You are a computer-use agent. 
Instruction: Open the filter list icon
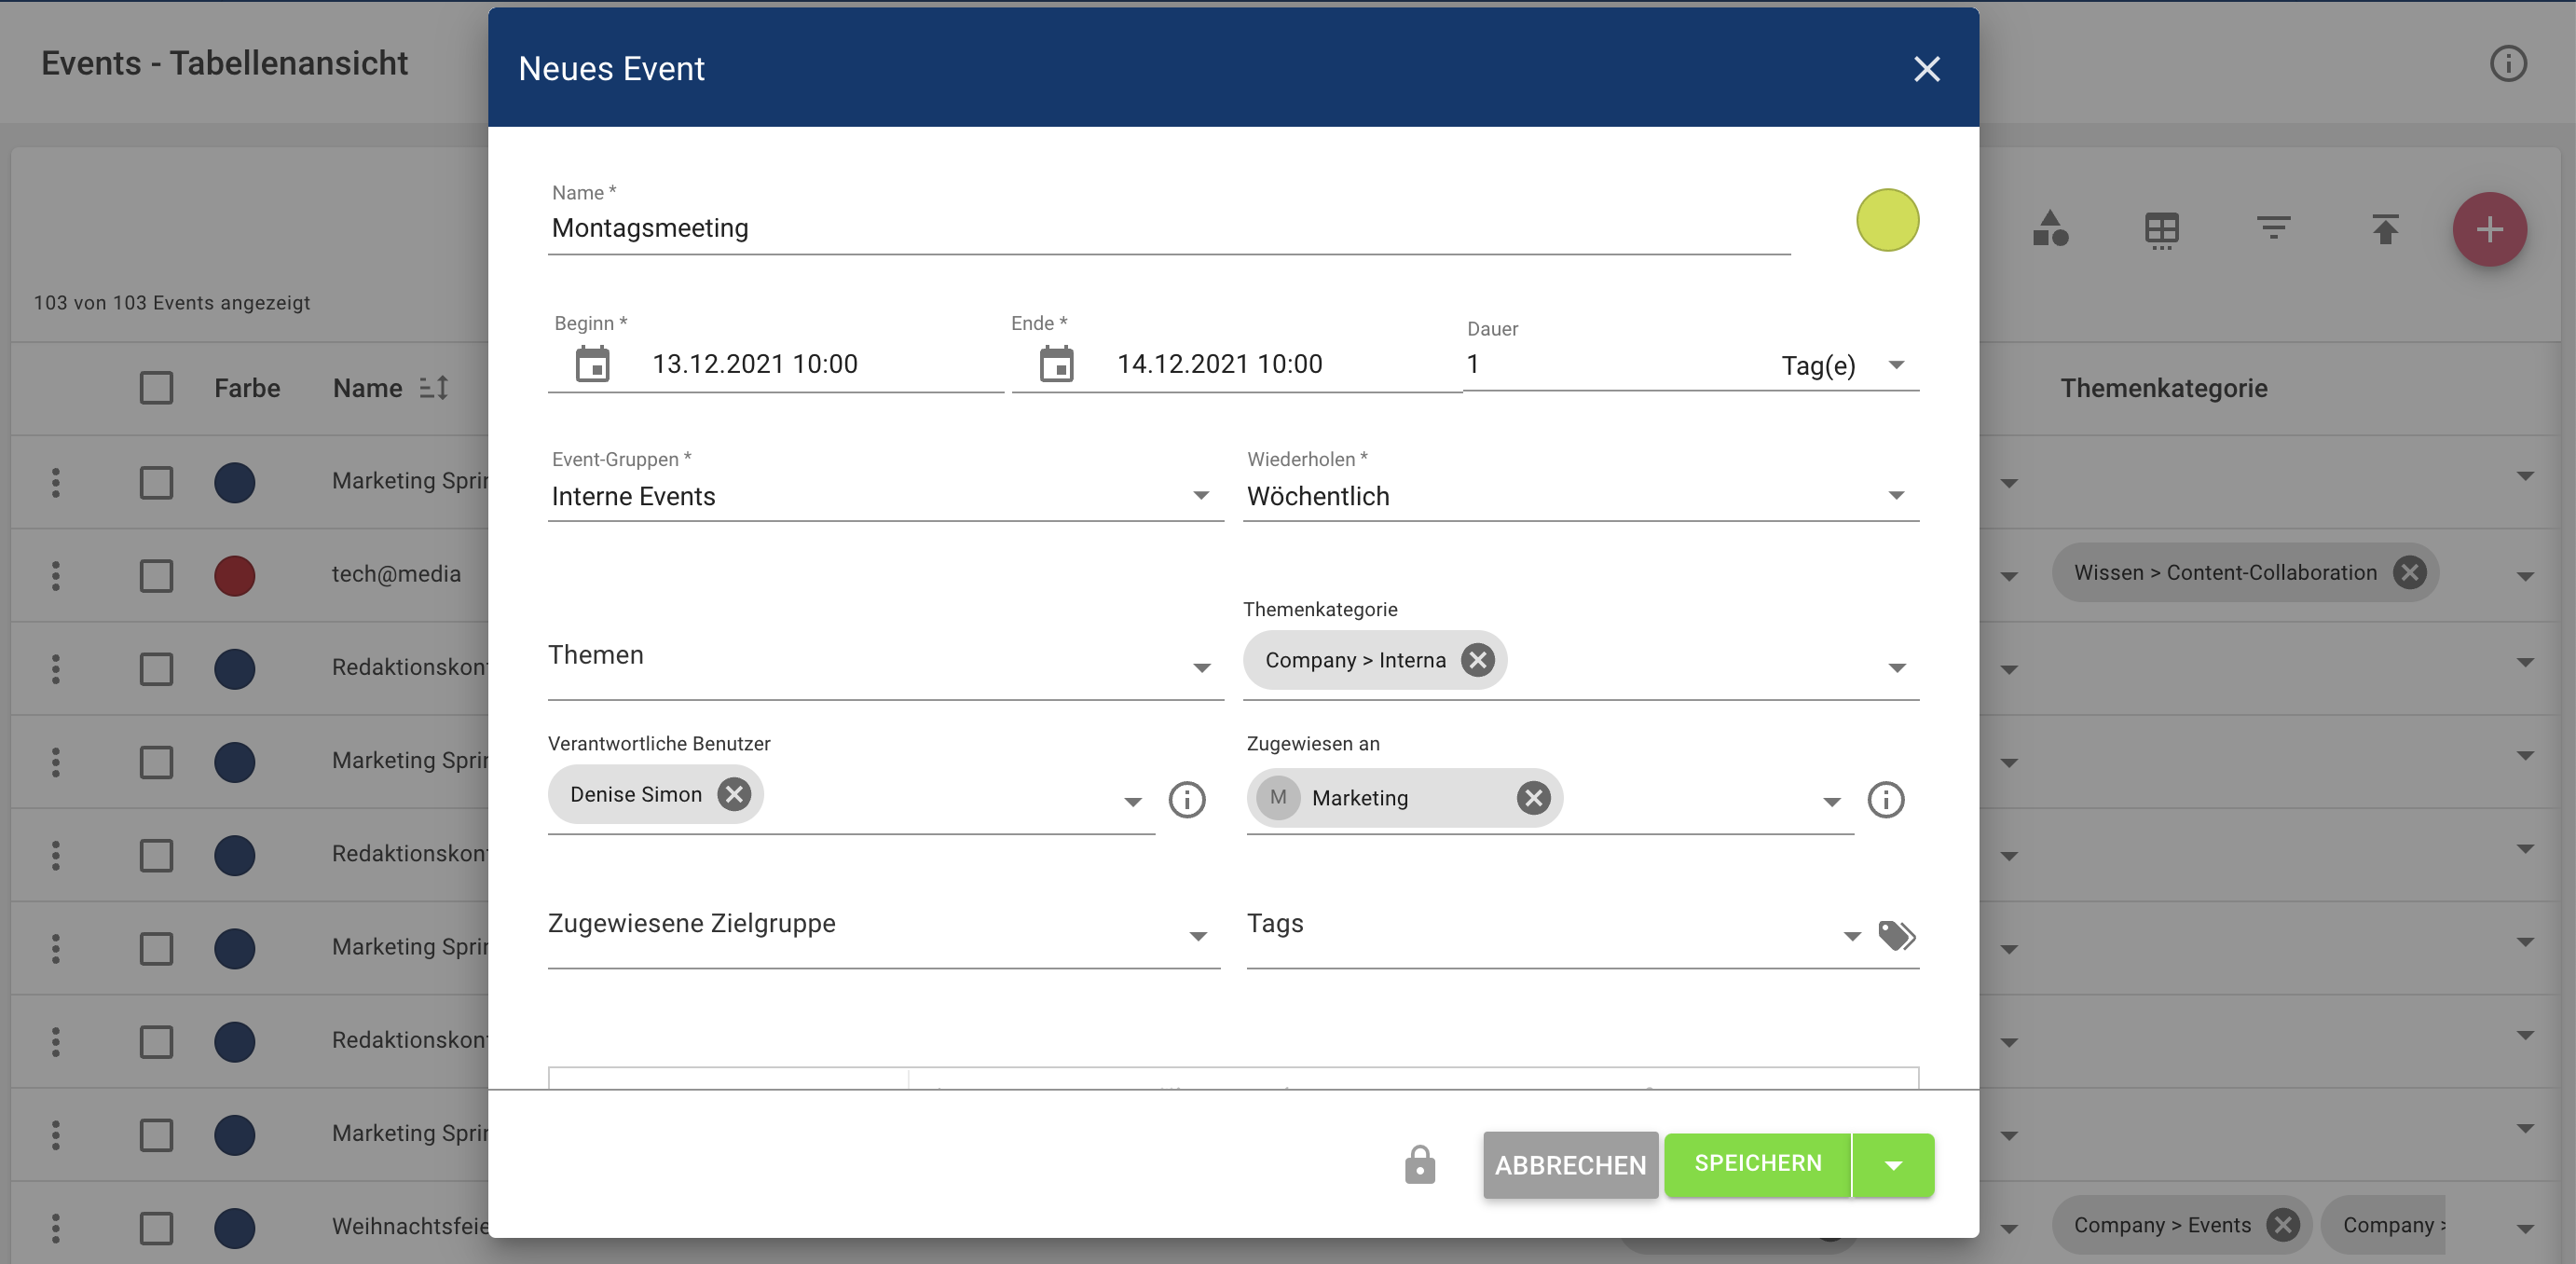click(x=2273, y=228)
